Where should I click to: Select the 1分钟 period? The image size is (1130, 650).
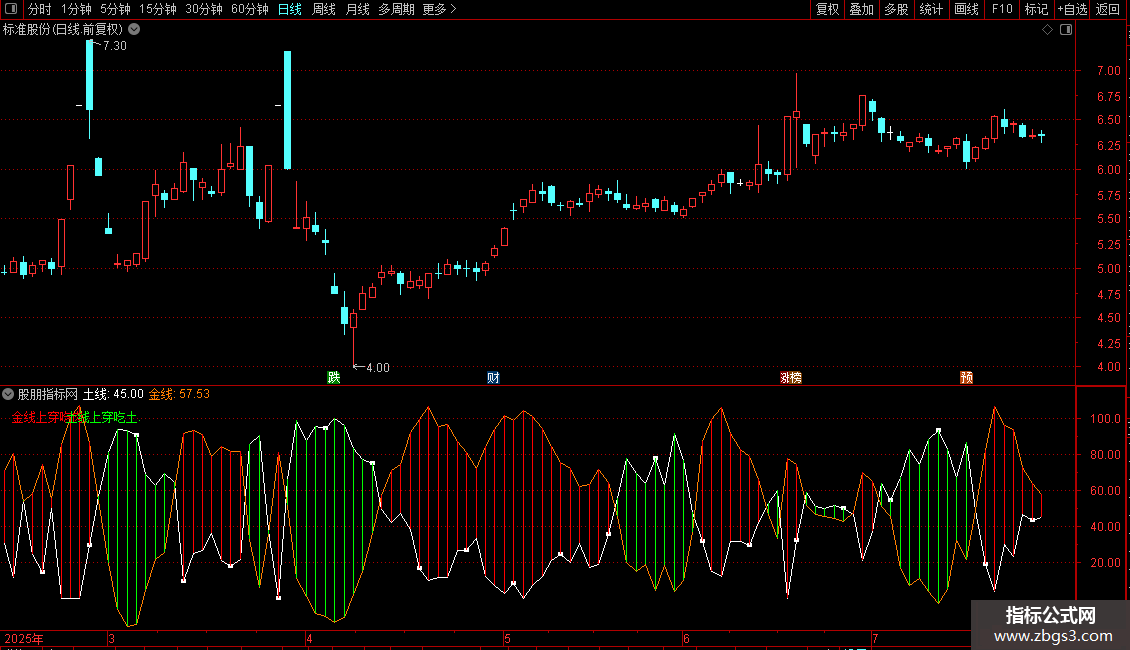point(76,9)
